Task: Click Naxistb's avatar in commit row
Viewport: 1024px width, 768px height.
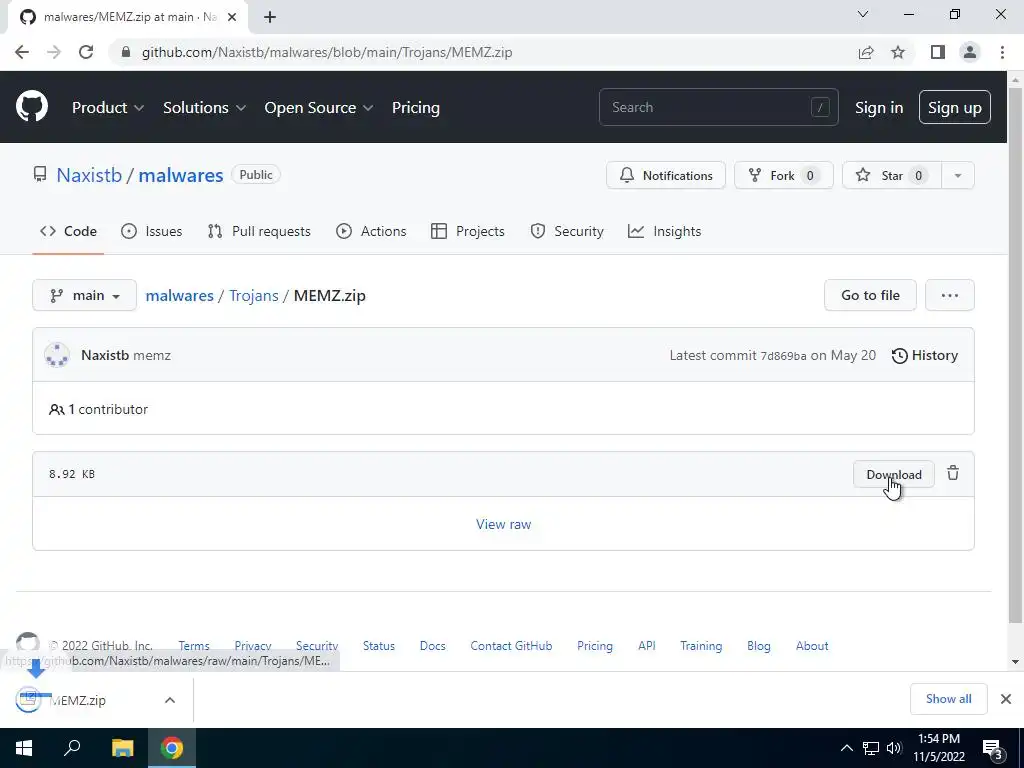Action: tap(57, 355)
